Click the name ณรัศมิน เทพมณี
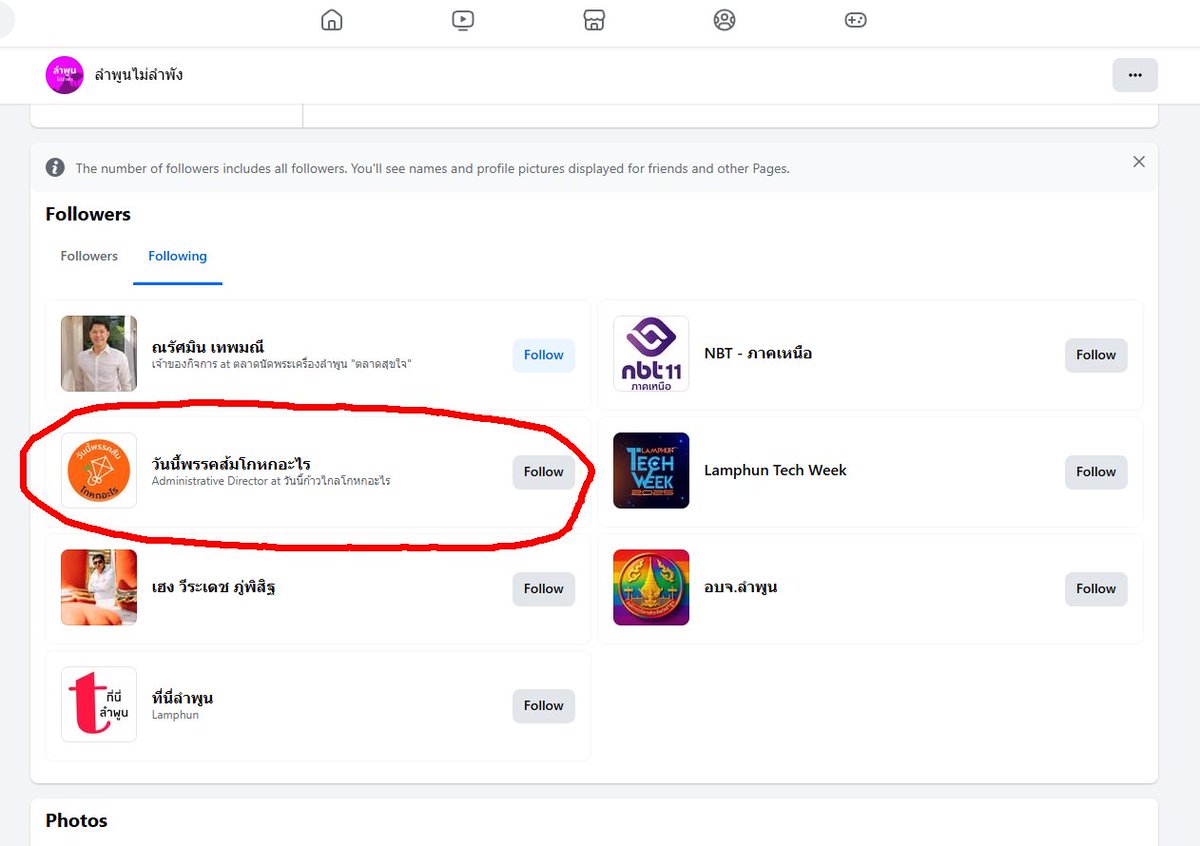The width and height of the screenshot is (1200, 846). [208, 347]
